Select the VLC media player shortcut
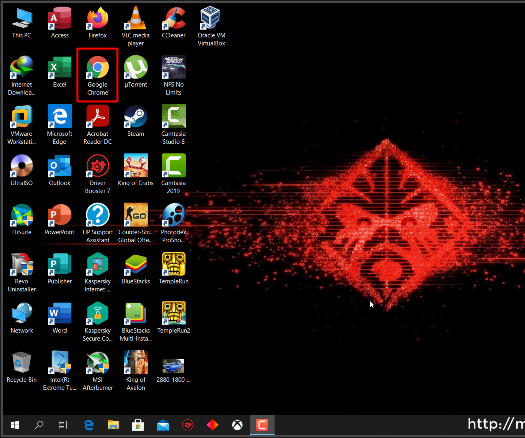The image size is (525, 438). [136, 27]
